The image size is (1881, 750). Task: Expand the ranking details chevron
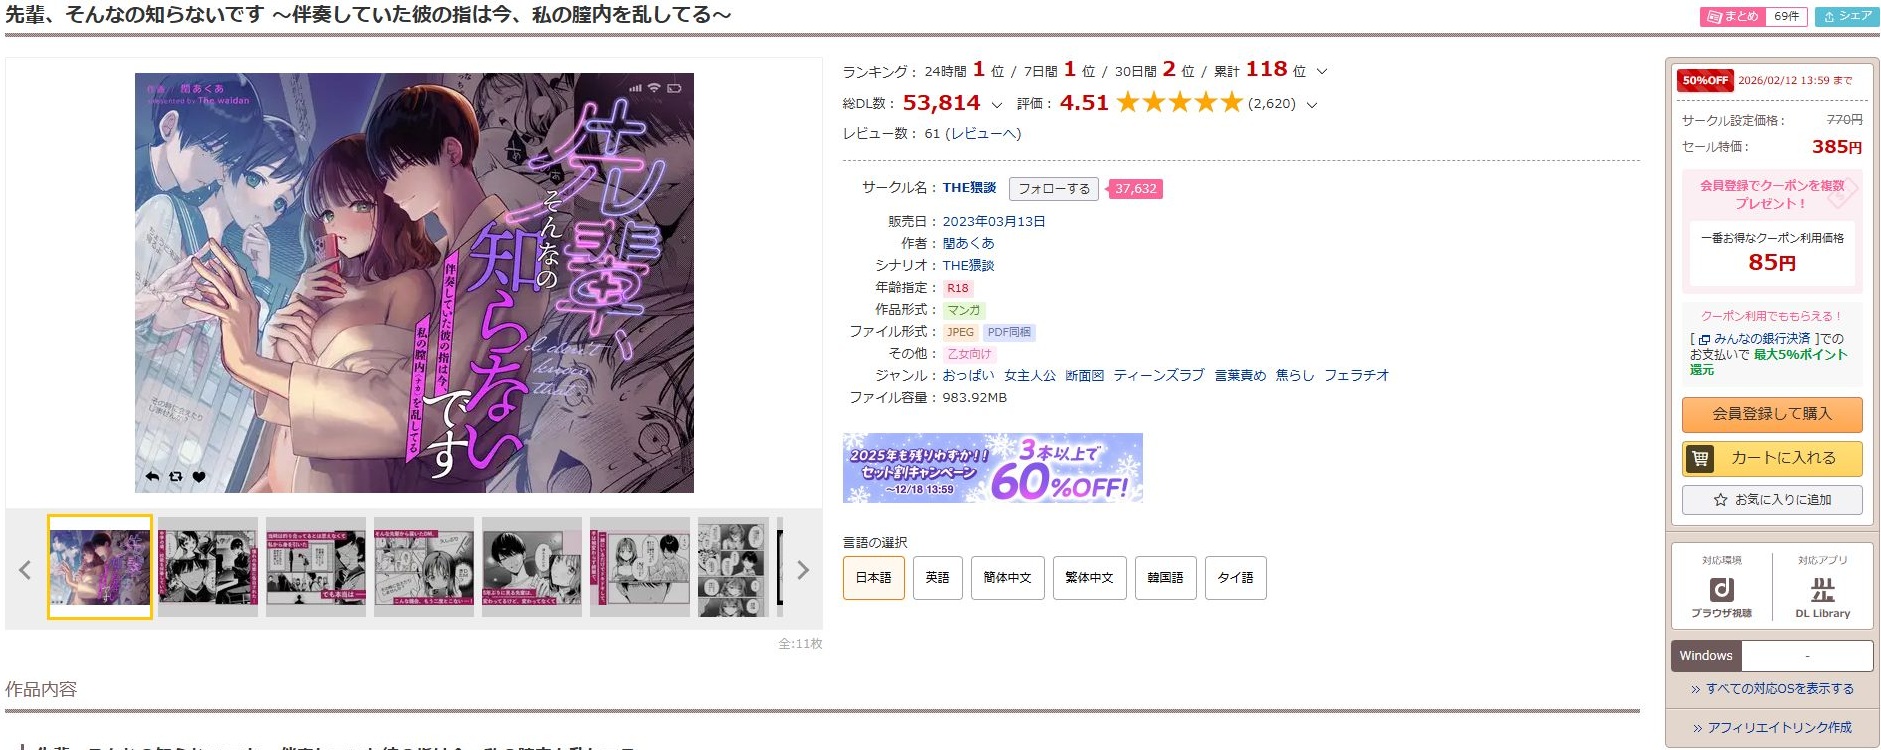pyautogui.click(x=1322, y=71)
